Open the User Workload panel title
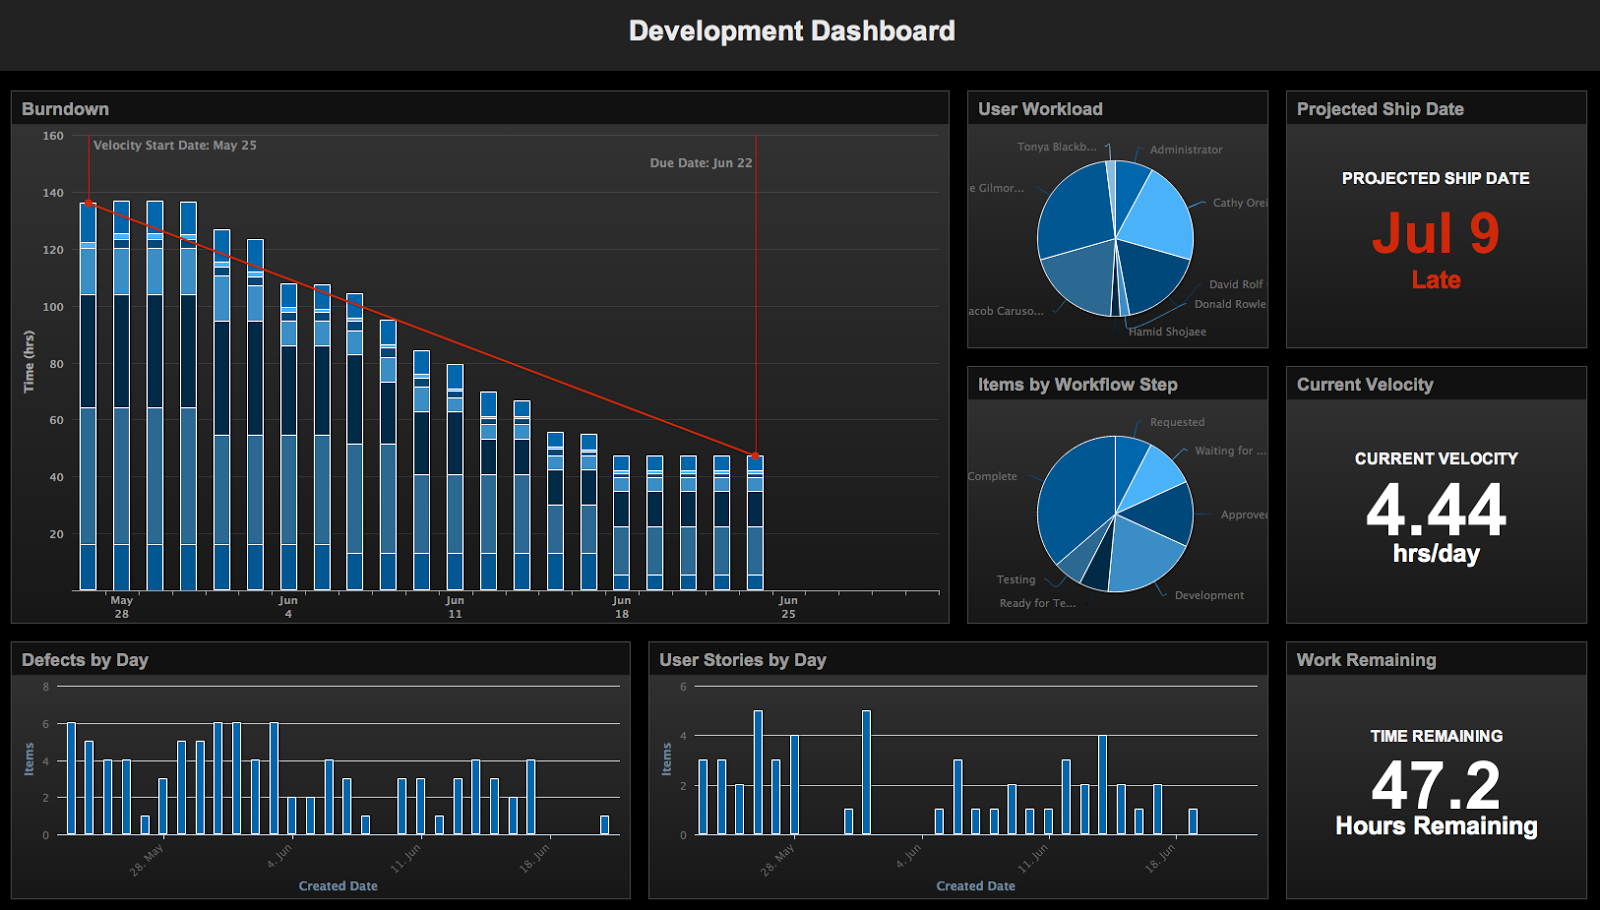1600x910 pixels. click(x=1040, y=109)
